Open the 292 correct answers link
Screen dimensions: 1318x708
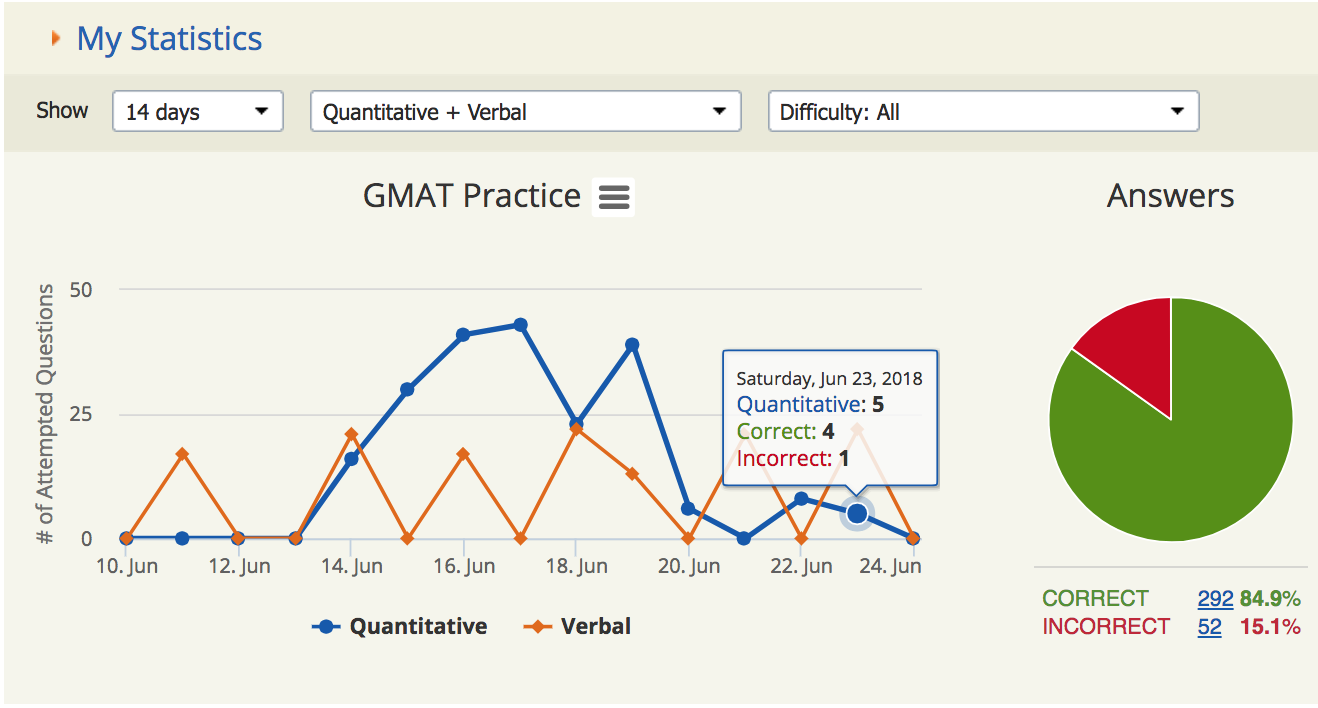(x=1214, y=598)
